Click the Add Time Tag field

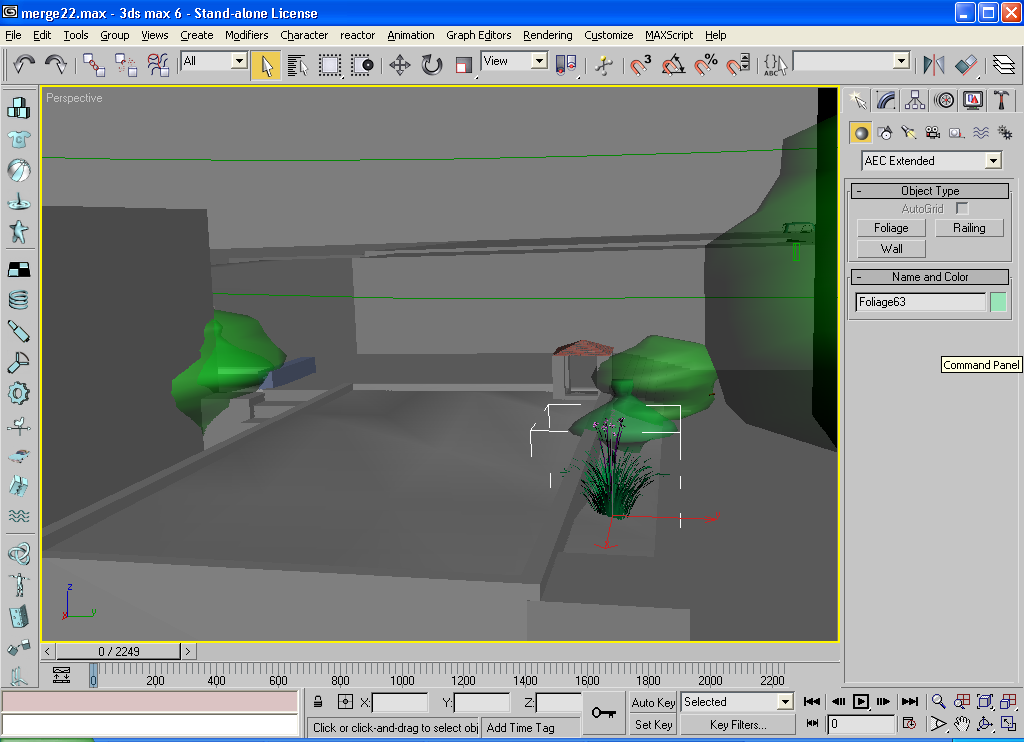point(531,728)
